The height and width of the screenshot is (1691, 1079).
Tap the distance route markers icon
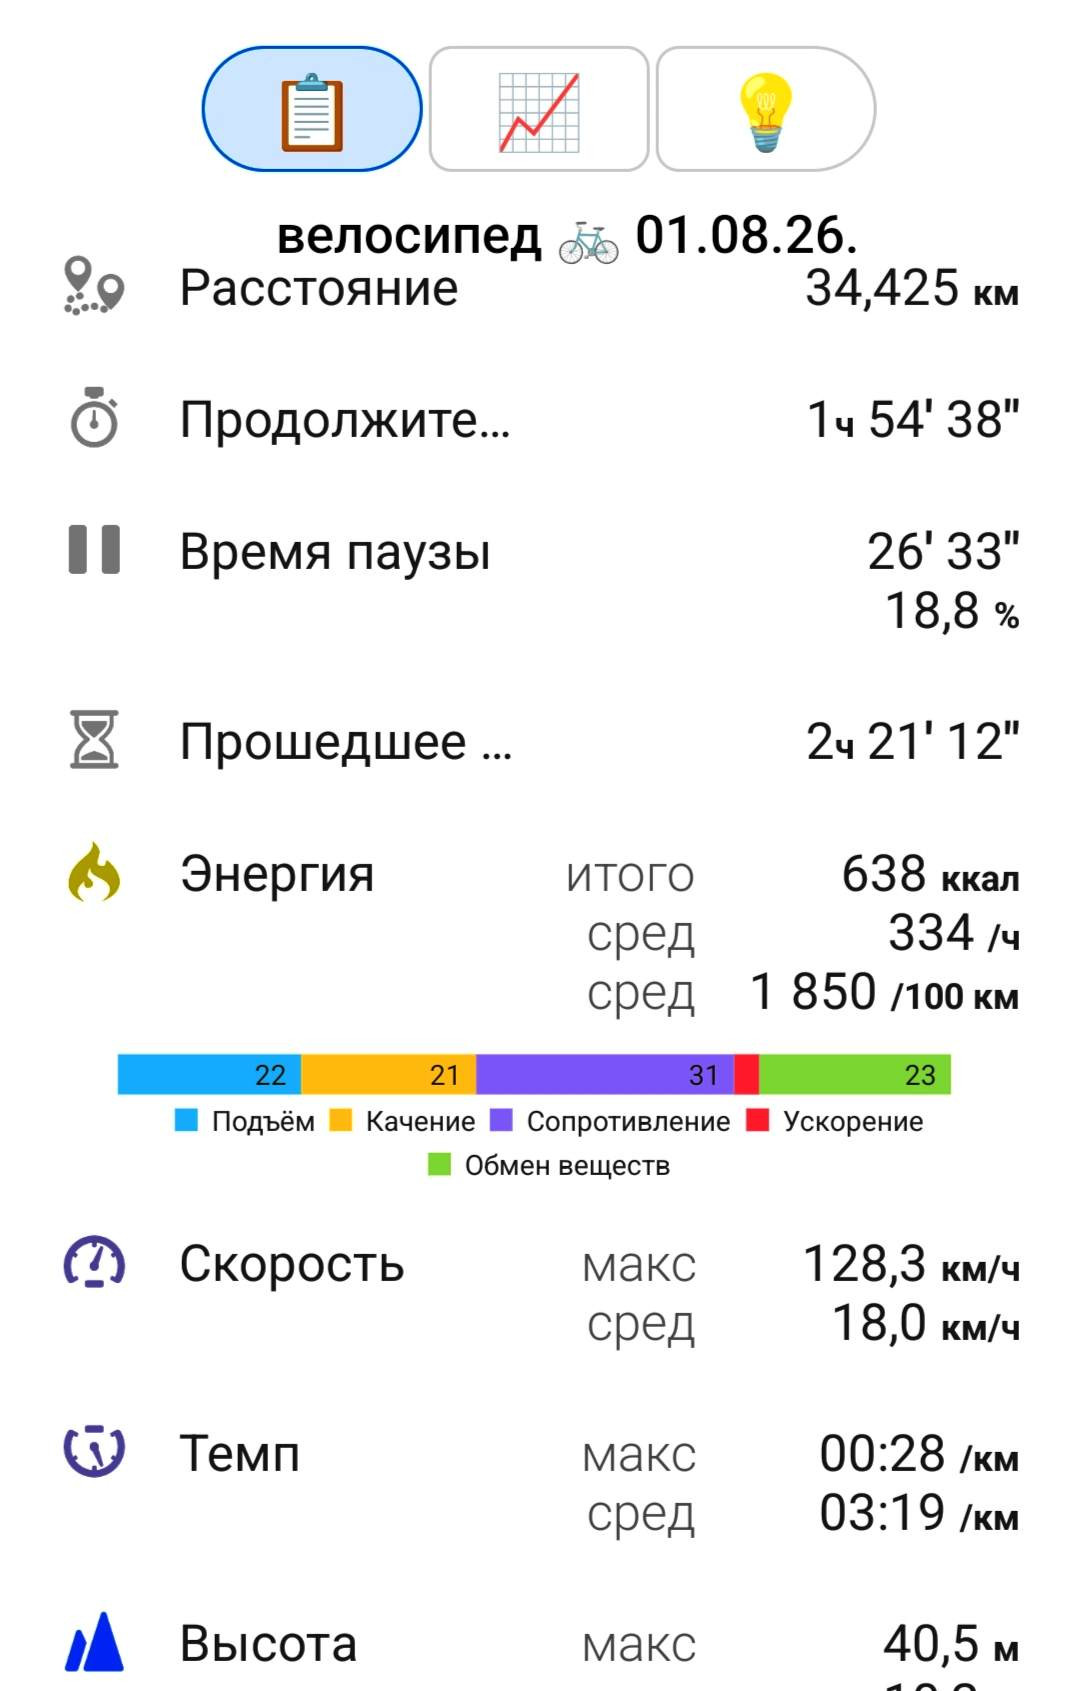[x=94, y=287]
